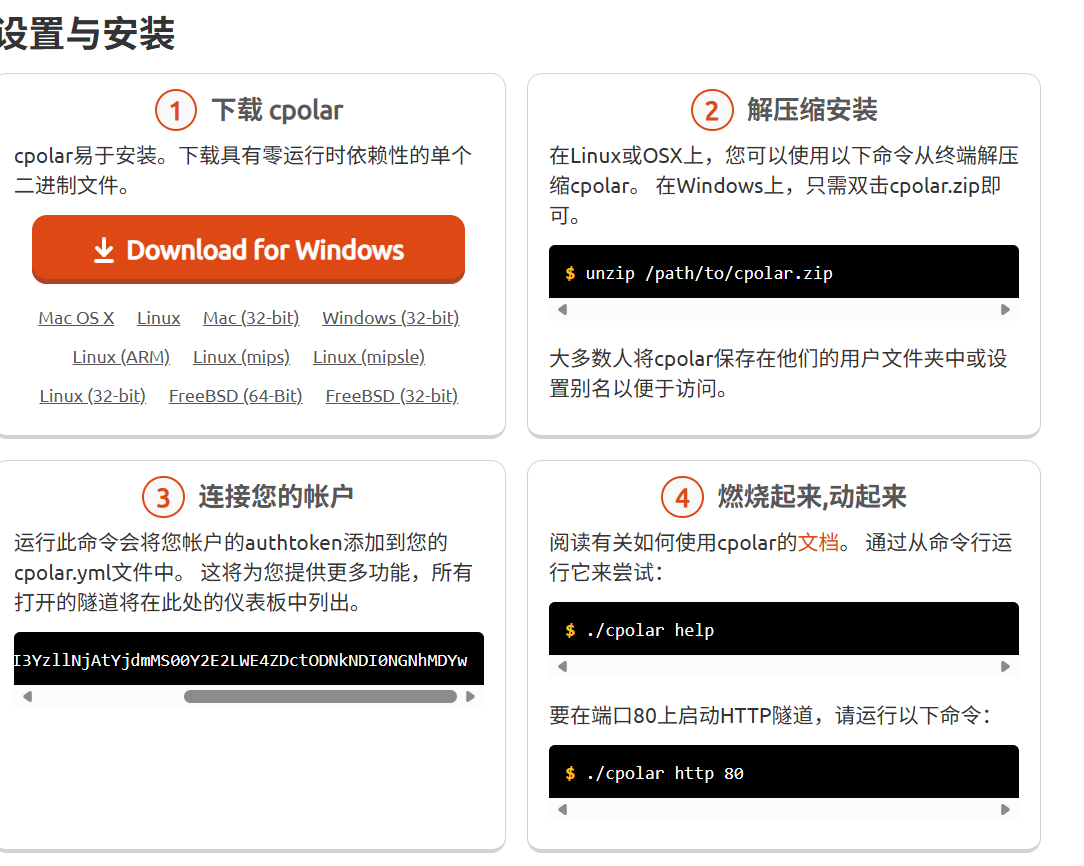The height and width of the screenshot is (866, 1084).
Task: Click the authtoken string in the code box
Action: tap(241, 661)
